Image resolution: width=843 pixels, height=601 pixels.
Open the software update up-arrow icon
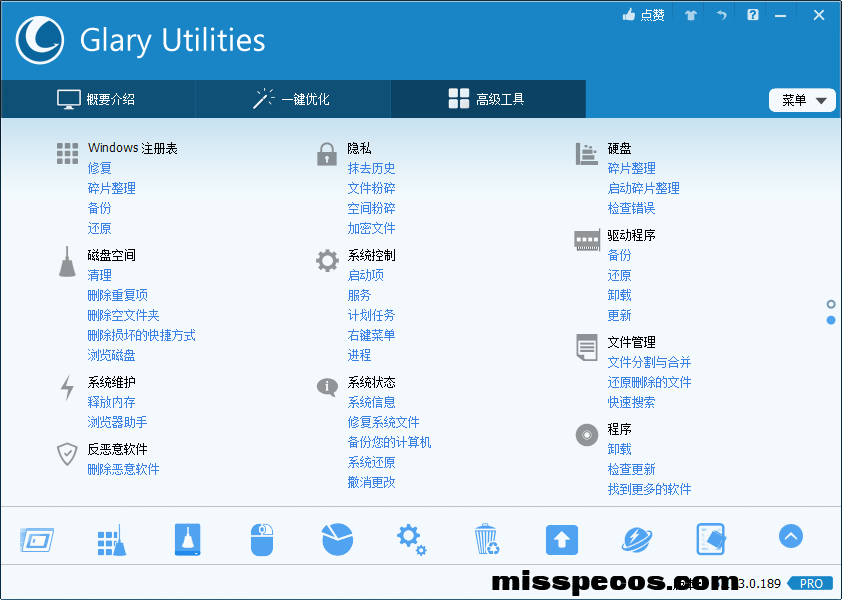[x=562, y=540]
